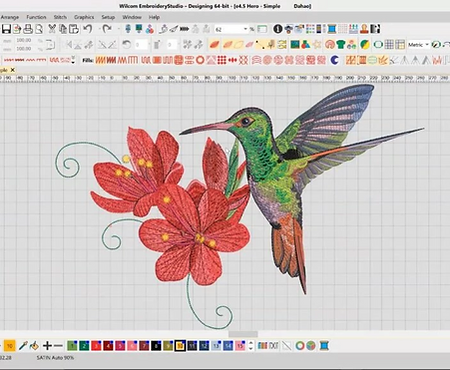Select the color picker eyedropper tool
Screen dimensions: 450x370
(23, 346)
